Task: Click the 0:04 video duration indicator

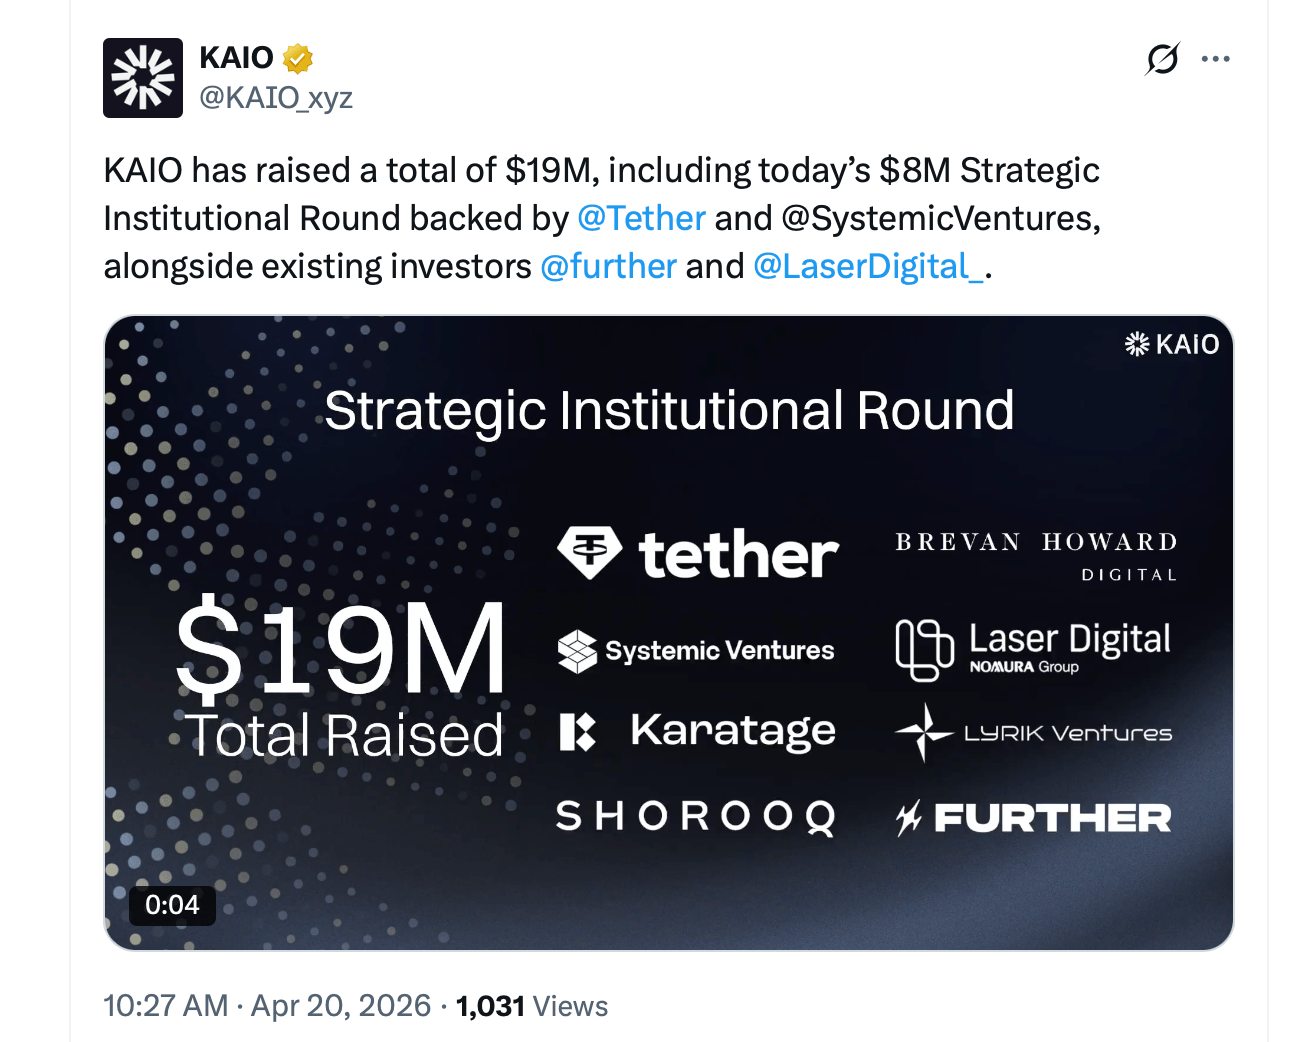Action: pos(171,905)
